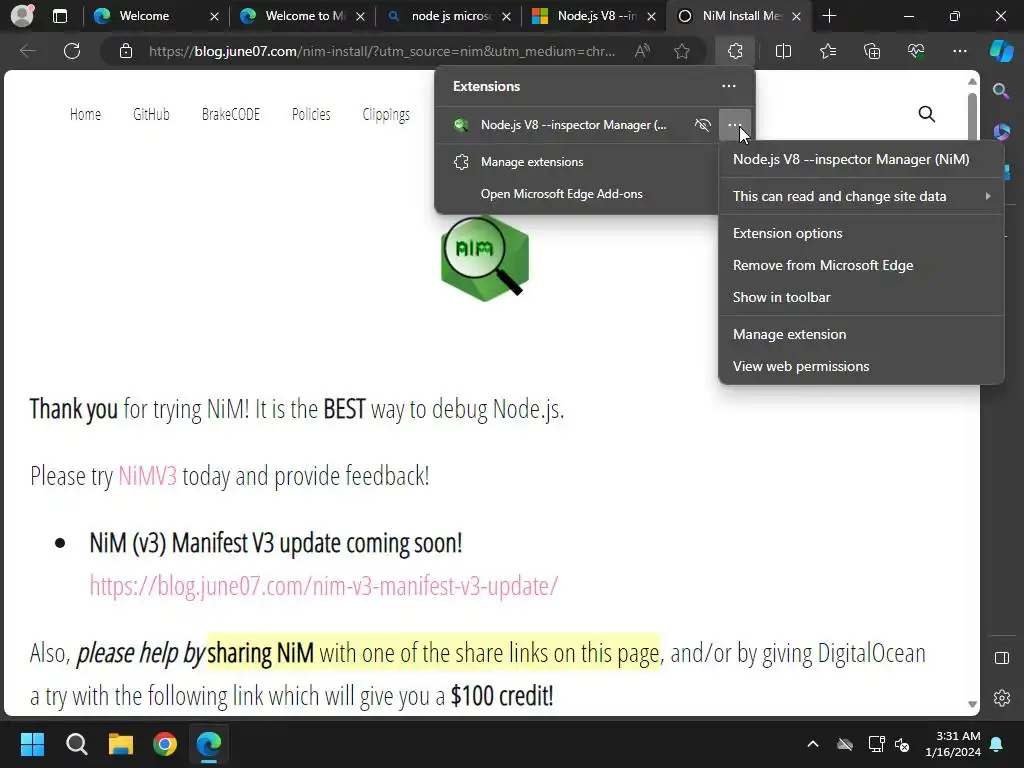This screenshot has width=1024, height=768.
Task: Click the sidebar settings gear
Action: click(x=1002, y=698)
